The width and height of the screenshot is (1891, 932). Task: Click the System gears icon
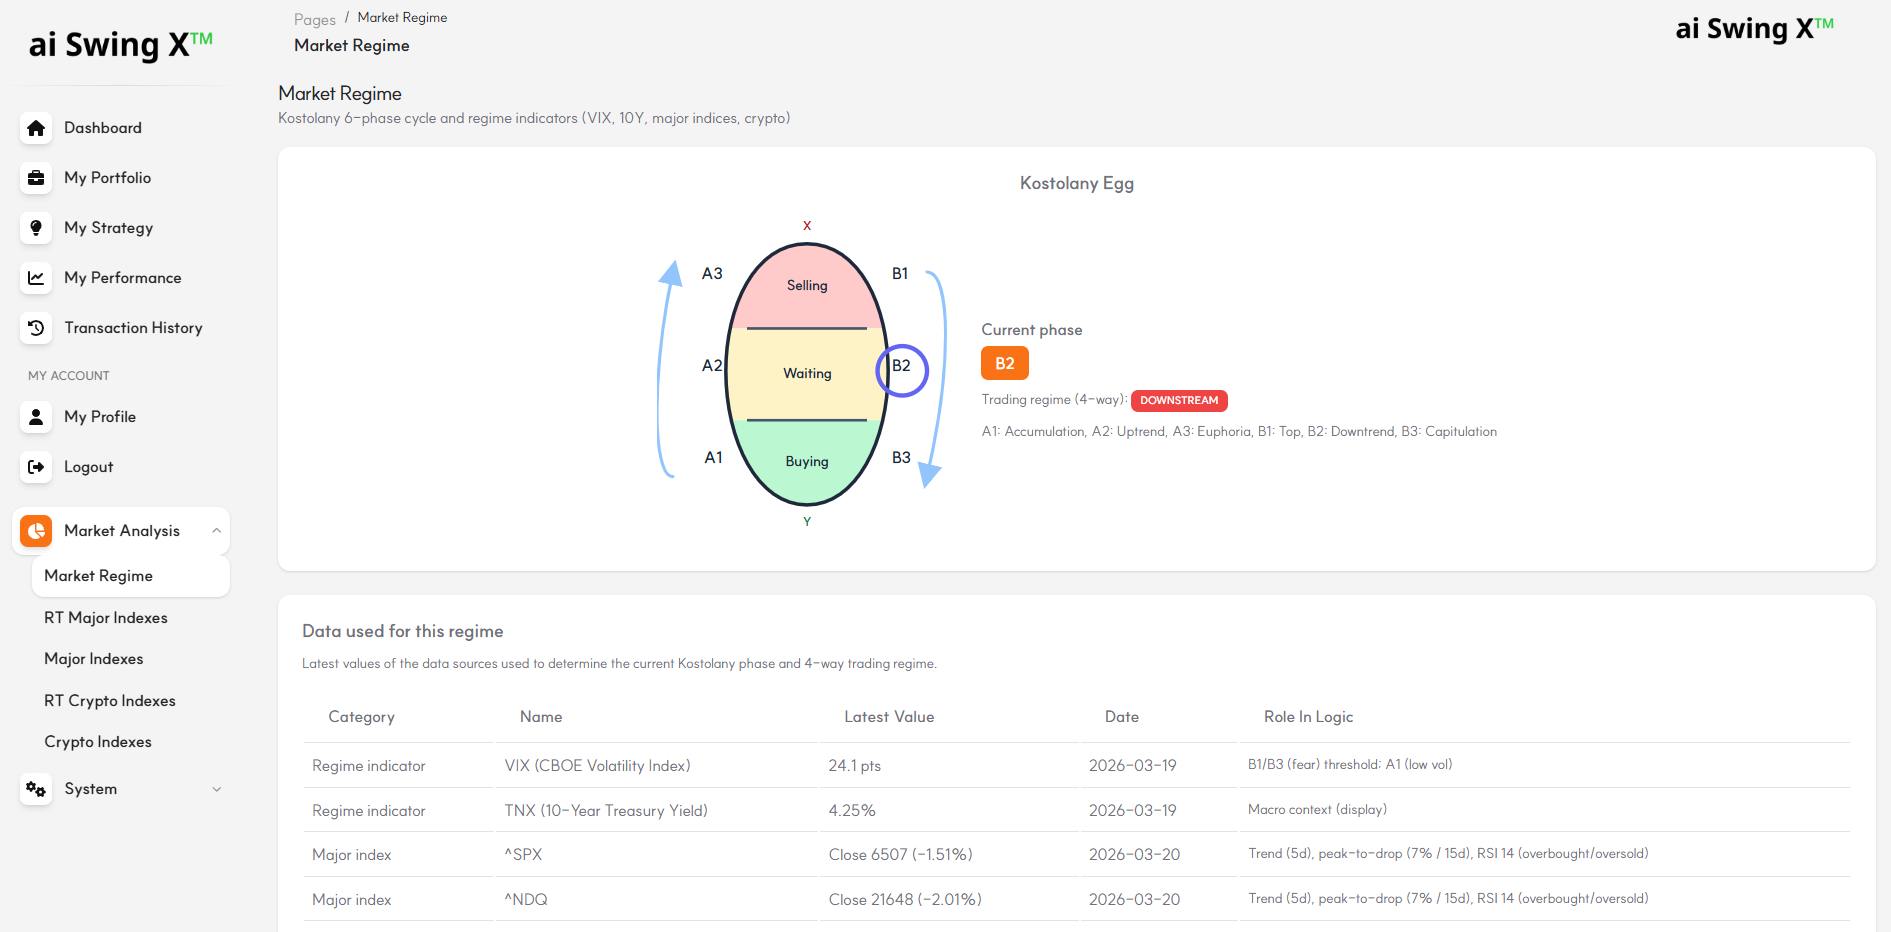pyautogui.click(x=36, y=789)
